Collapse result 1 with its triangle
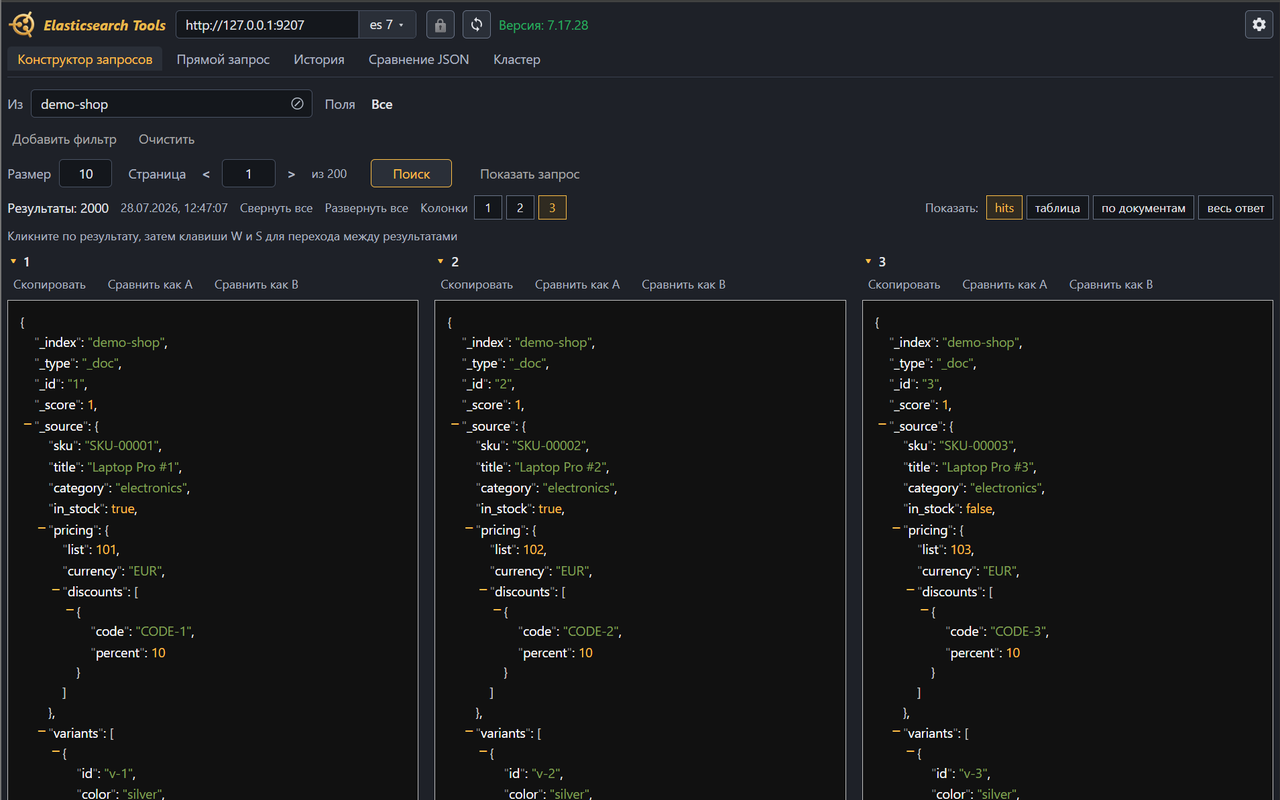The image size is (1280, 800). 13,261
